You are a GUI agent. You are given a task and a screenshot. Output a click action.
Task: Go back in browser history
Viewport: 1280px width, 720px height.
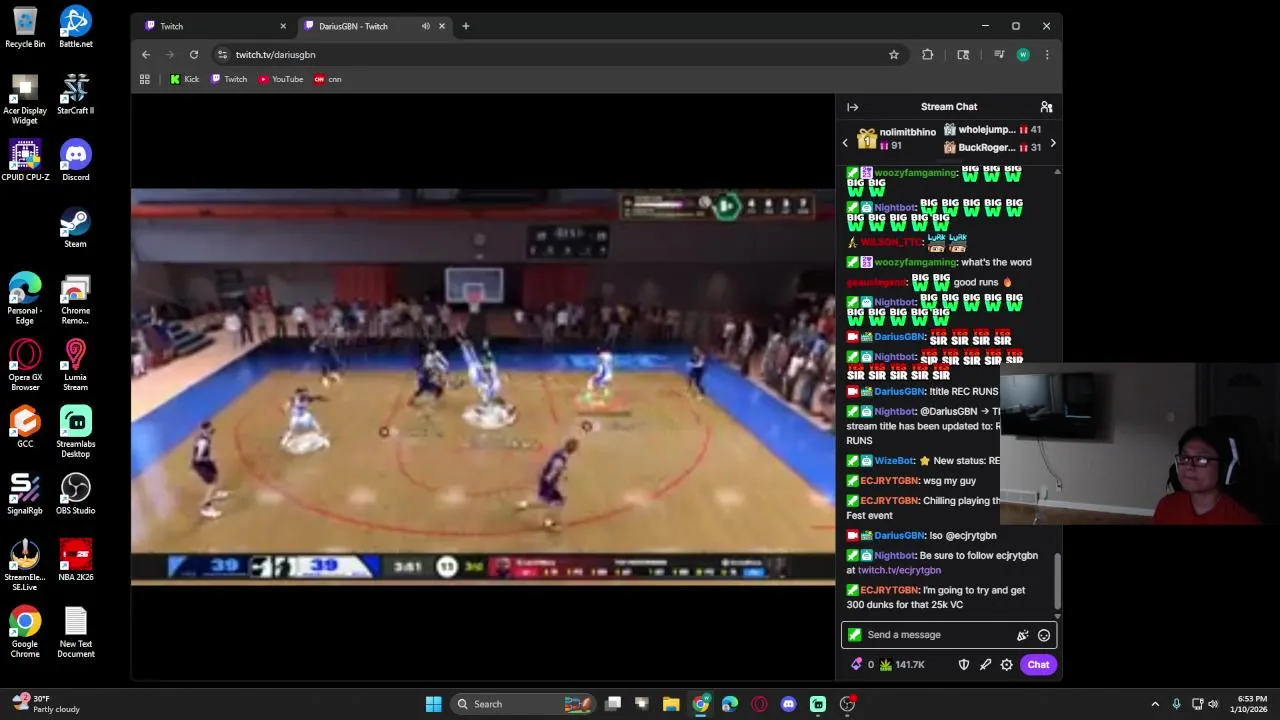point(146,55)
